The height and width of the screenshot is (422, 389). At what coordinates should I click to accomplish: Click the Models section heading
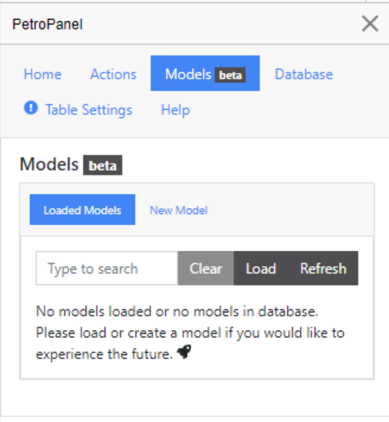click(x=49, y=164)
